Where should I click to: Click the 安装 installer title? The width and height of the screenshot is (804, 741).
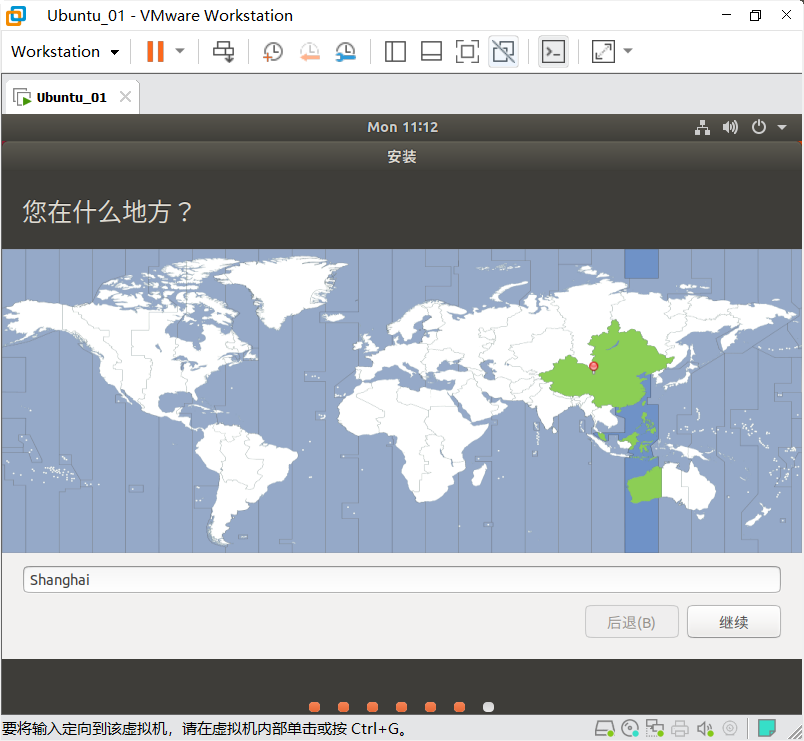click(x=402, y=156)
